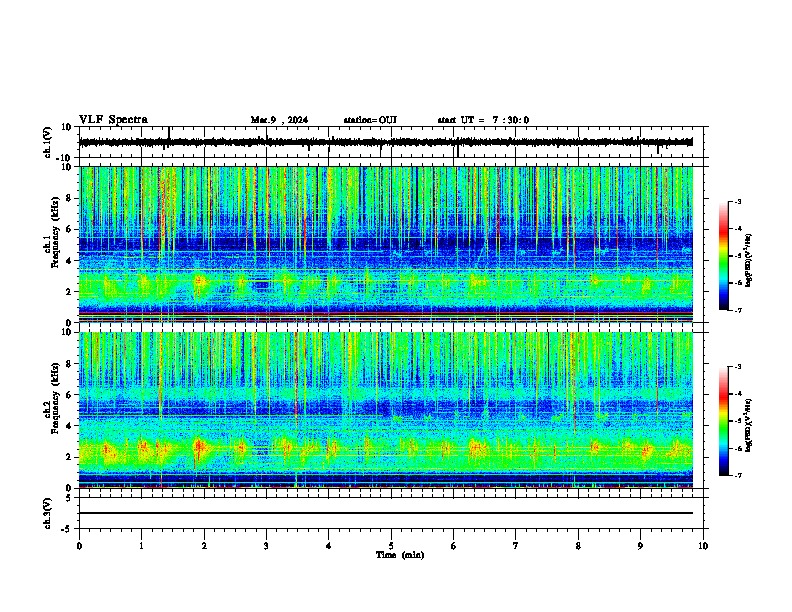Click the ch.2 "Frequency (kHz)" axis label

coord(55,398)
